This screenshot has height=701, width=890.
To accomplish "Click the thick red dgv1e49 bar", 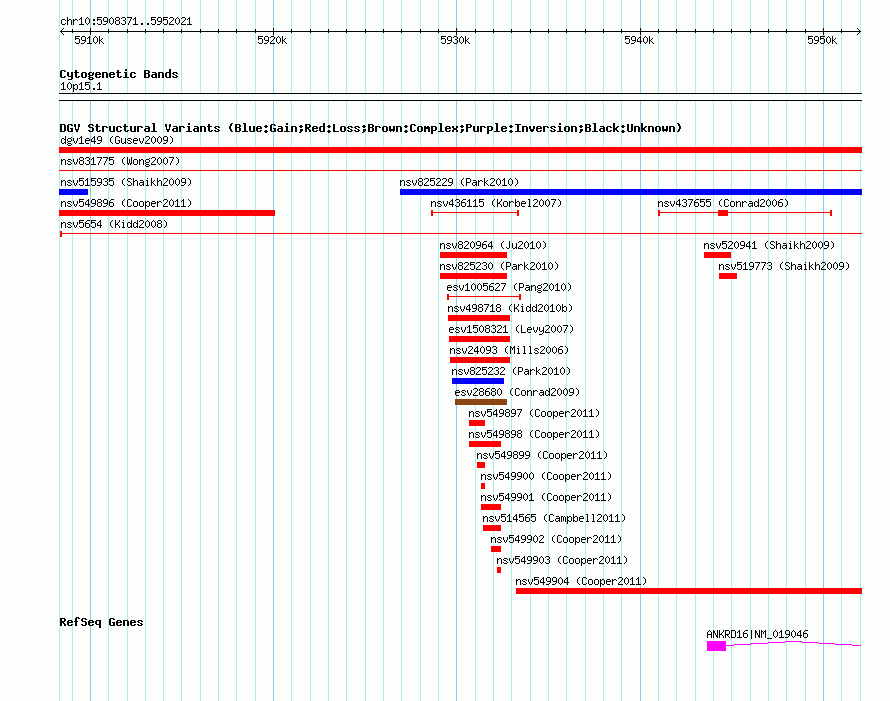I will click(460, 150).
